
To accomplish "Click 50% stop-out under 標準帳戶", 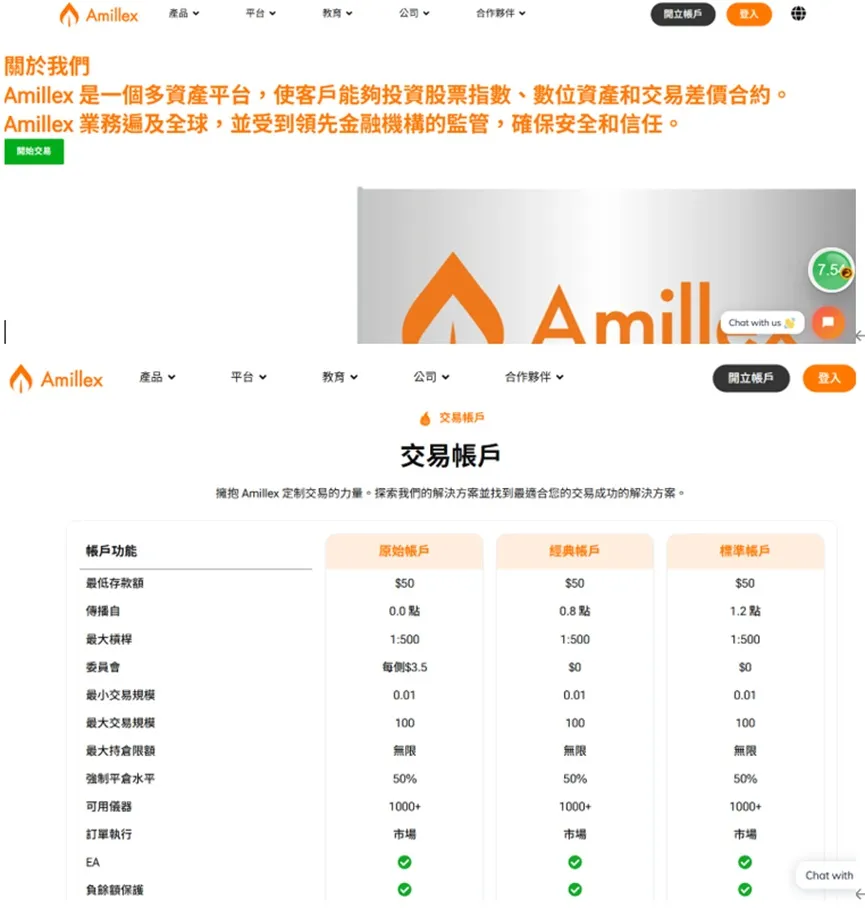I will click(745, 778).
